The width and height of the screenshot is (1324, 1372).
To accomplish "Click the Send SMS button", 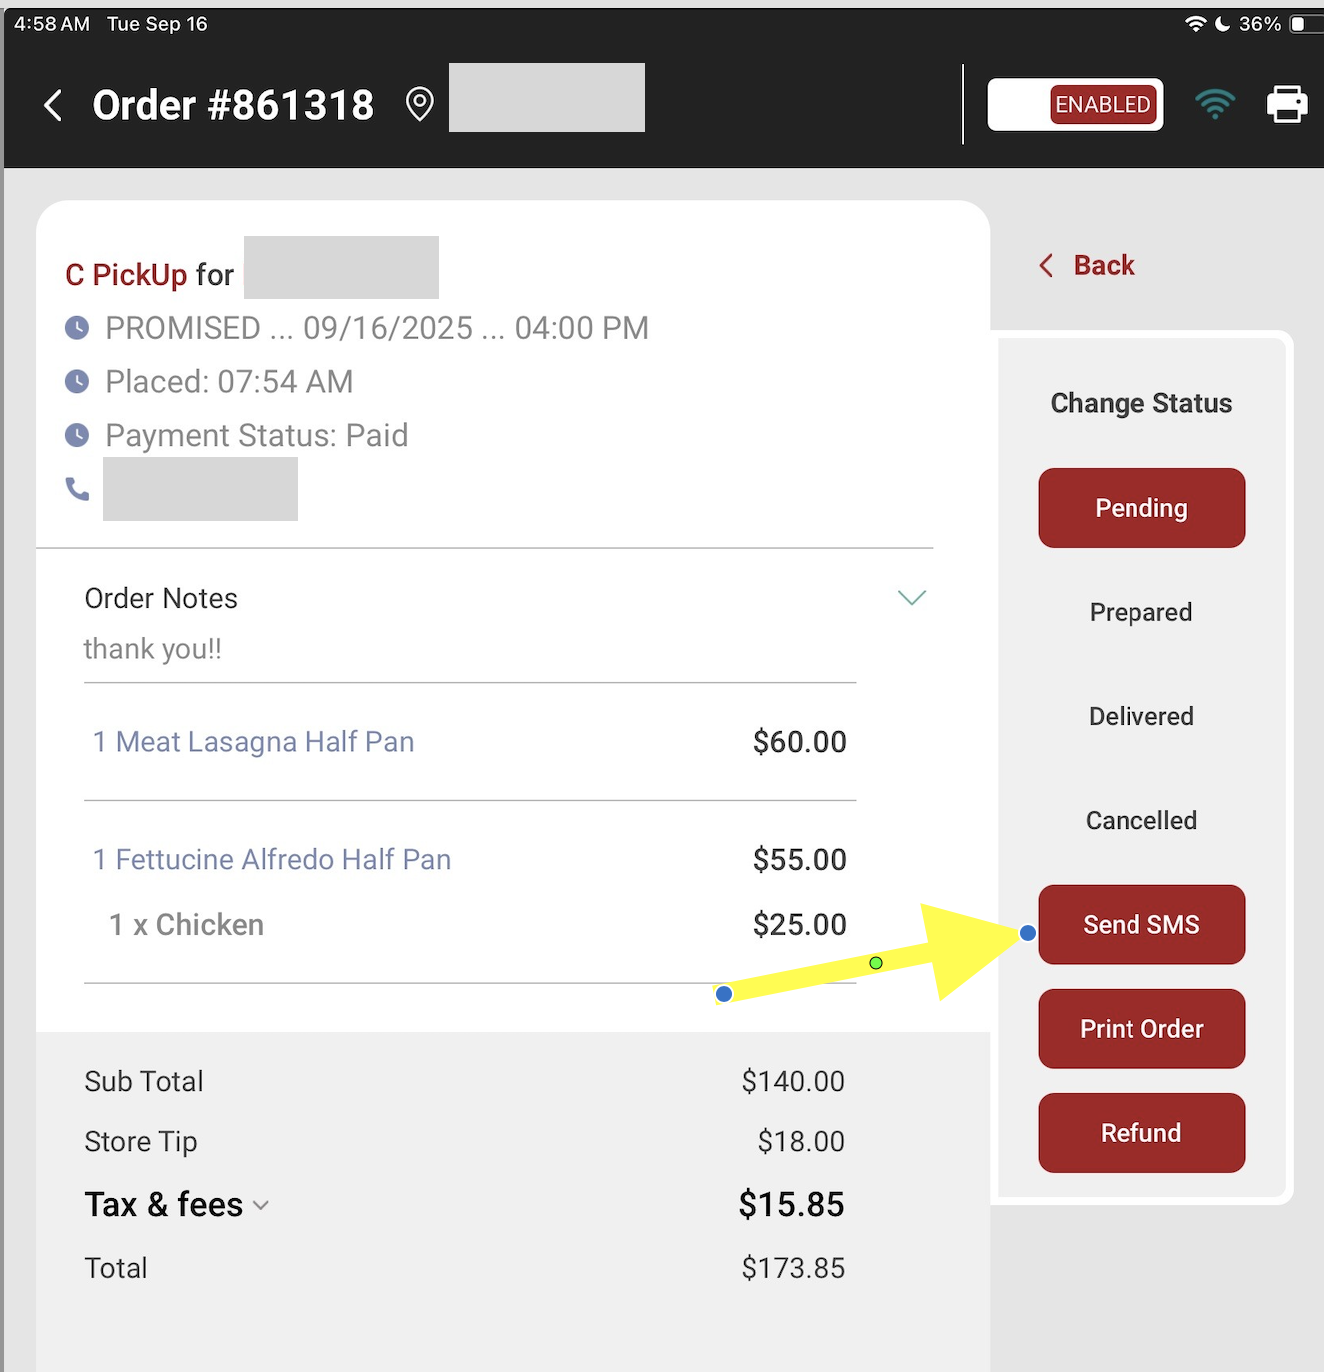I will pos(1141,925).
